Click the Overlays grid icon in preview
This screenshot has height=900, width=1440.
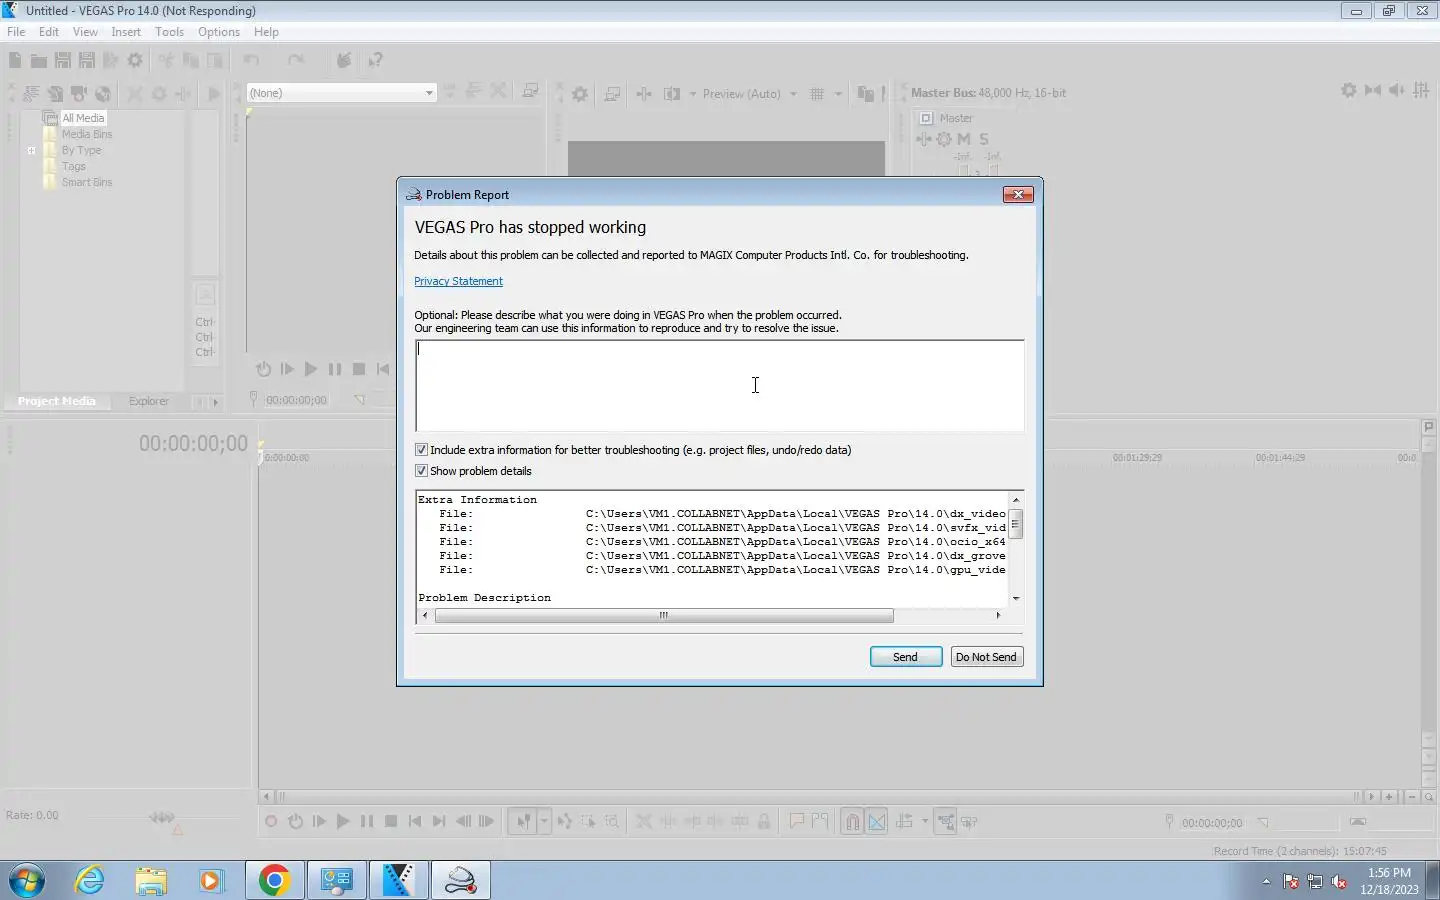817,93
